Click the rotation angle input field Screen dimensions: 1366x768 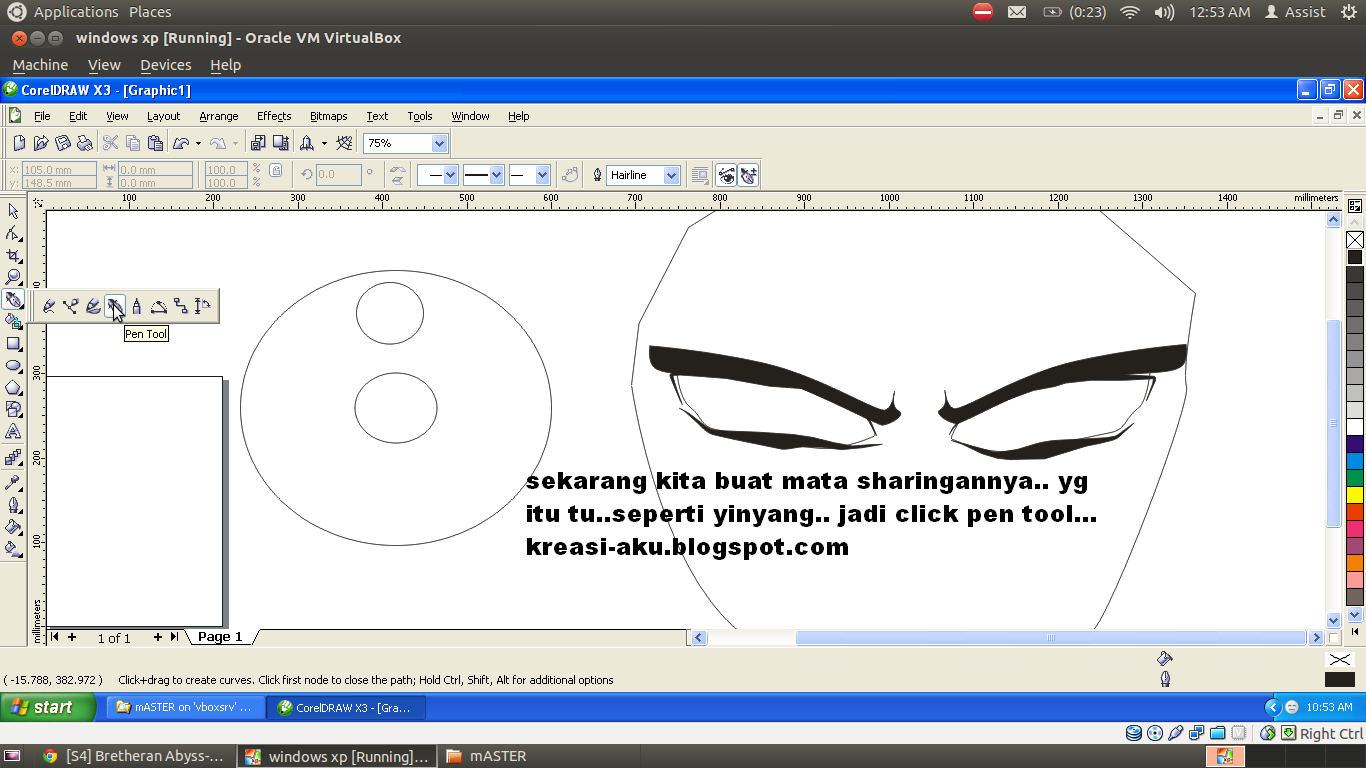point(338,175)
